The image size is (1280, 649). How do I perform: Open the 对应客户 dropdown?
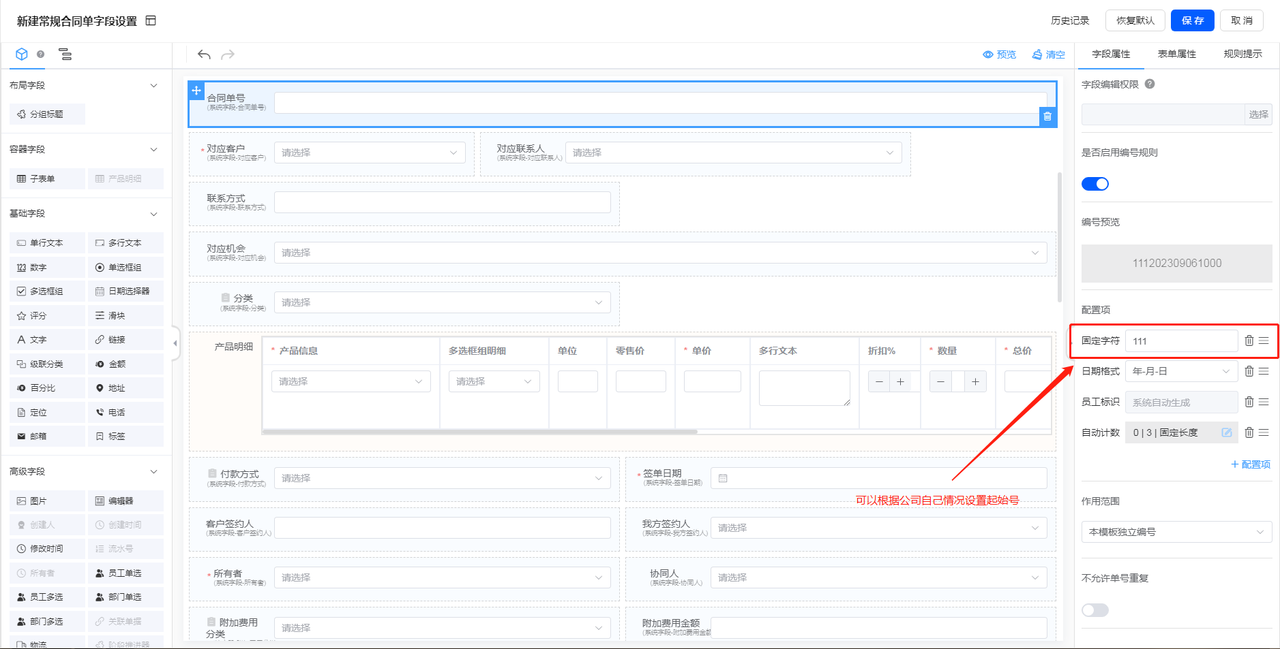coord(370,153)
